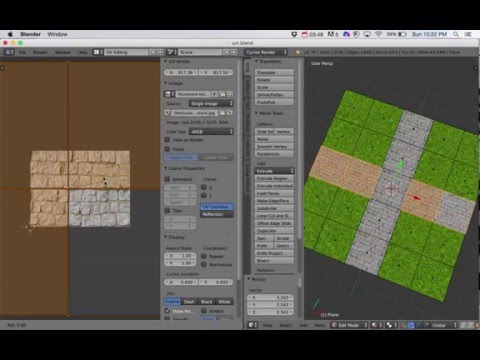Open the Window menu in macOS menu bar

point(57,34)
